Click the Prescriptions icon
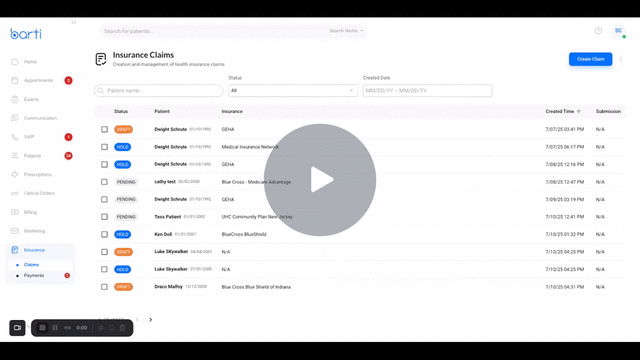 click(x=15, y=174)
